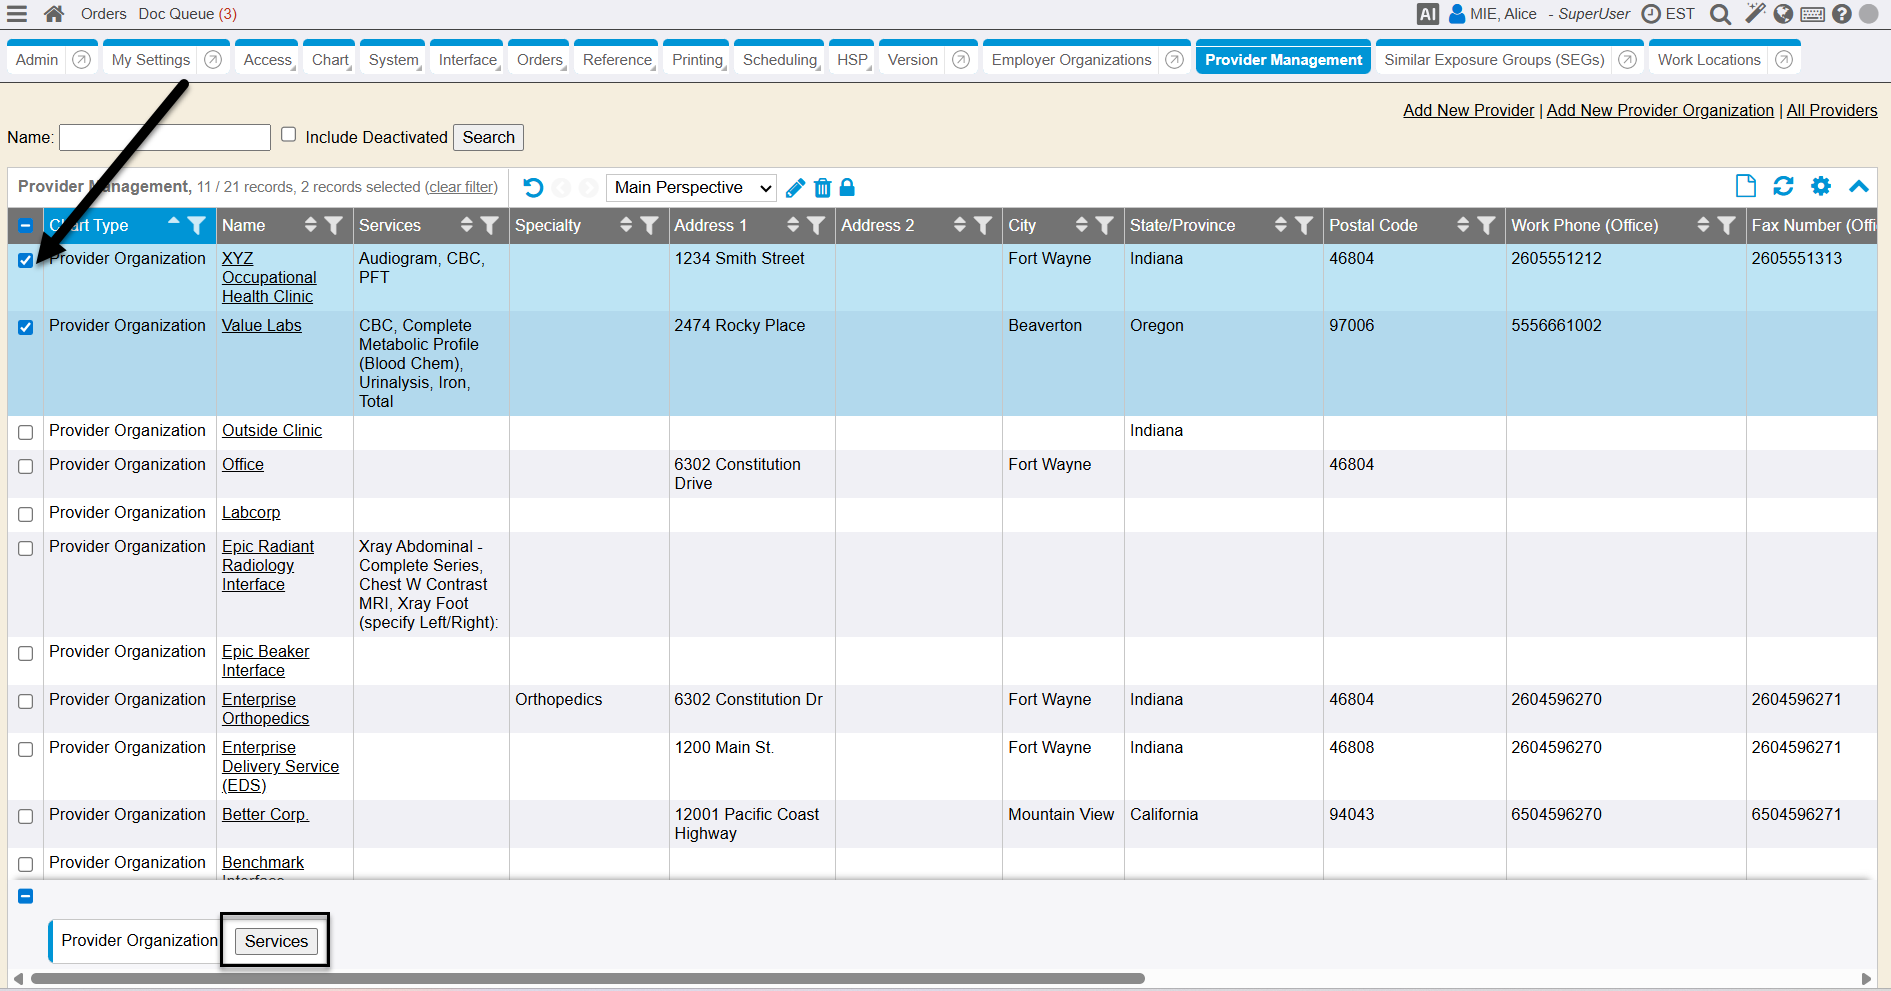Click the help question mark icon
Image resolution: width=1891 pixels, height=991 pixels.
point(1842,14)
